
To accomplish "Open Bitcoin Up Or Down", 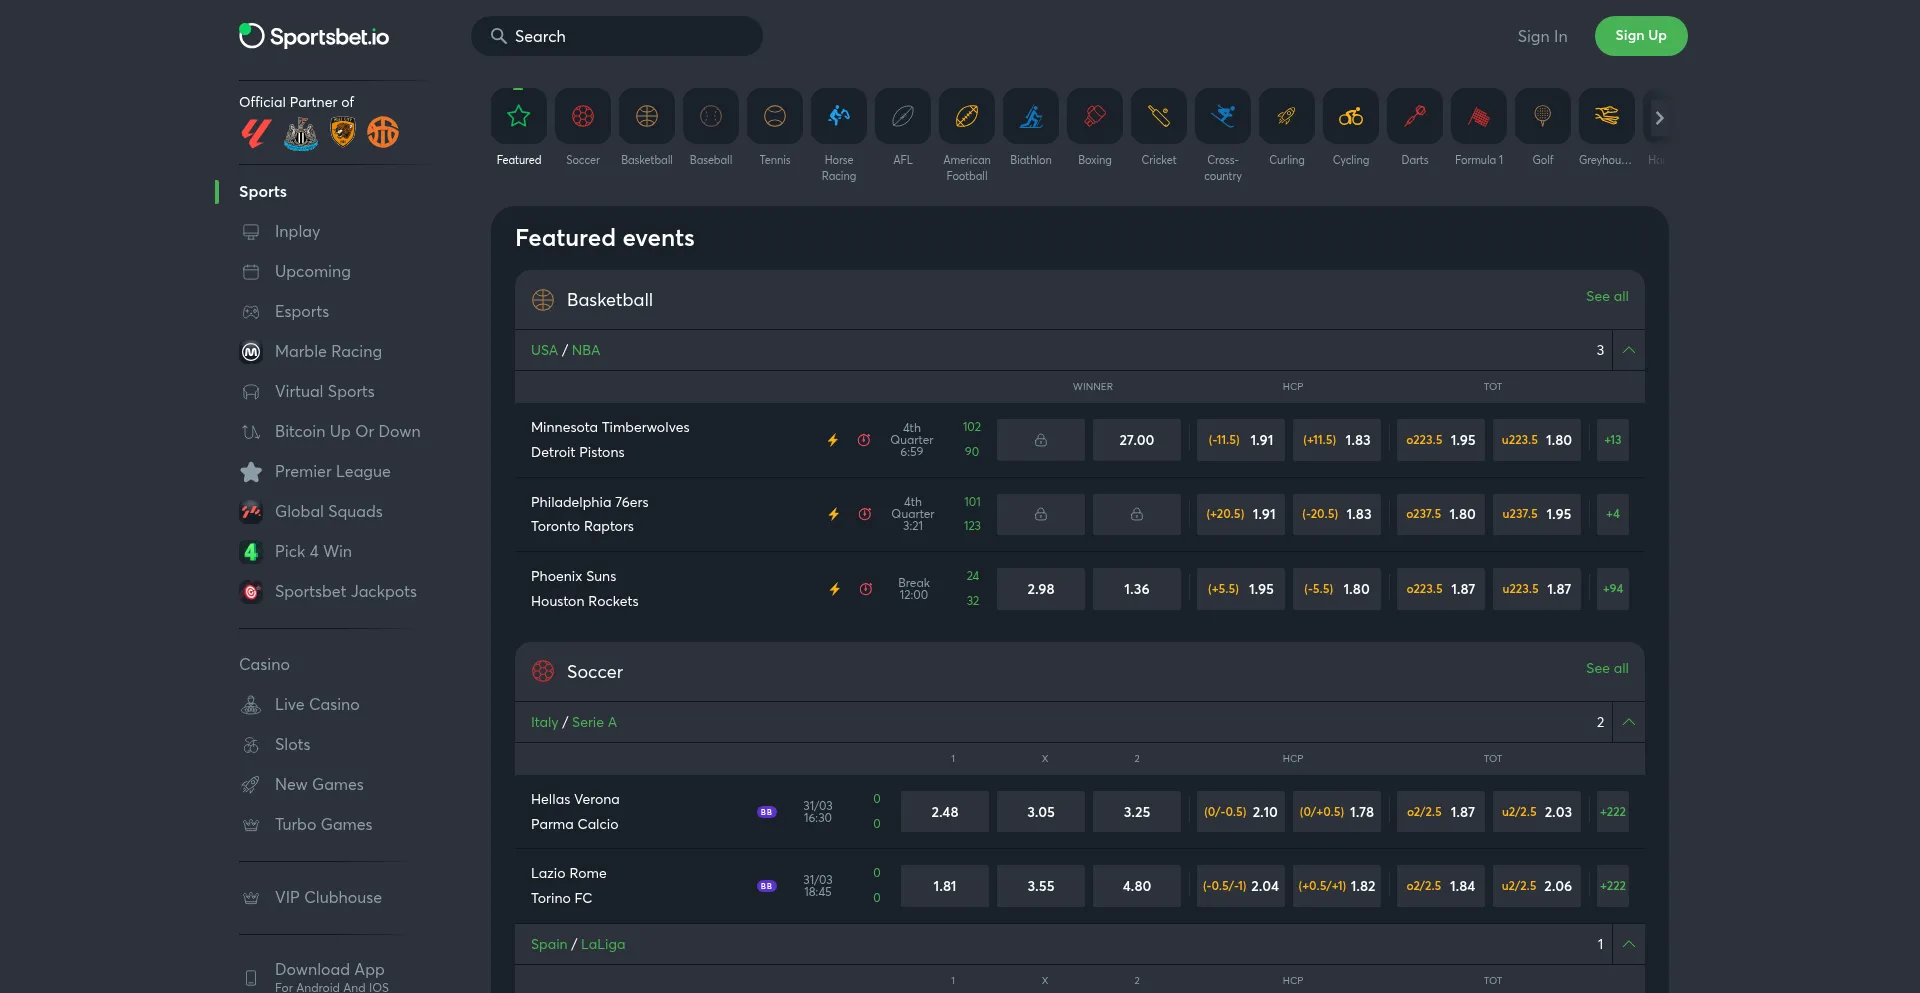I will [x=347, y=431].
